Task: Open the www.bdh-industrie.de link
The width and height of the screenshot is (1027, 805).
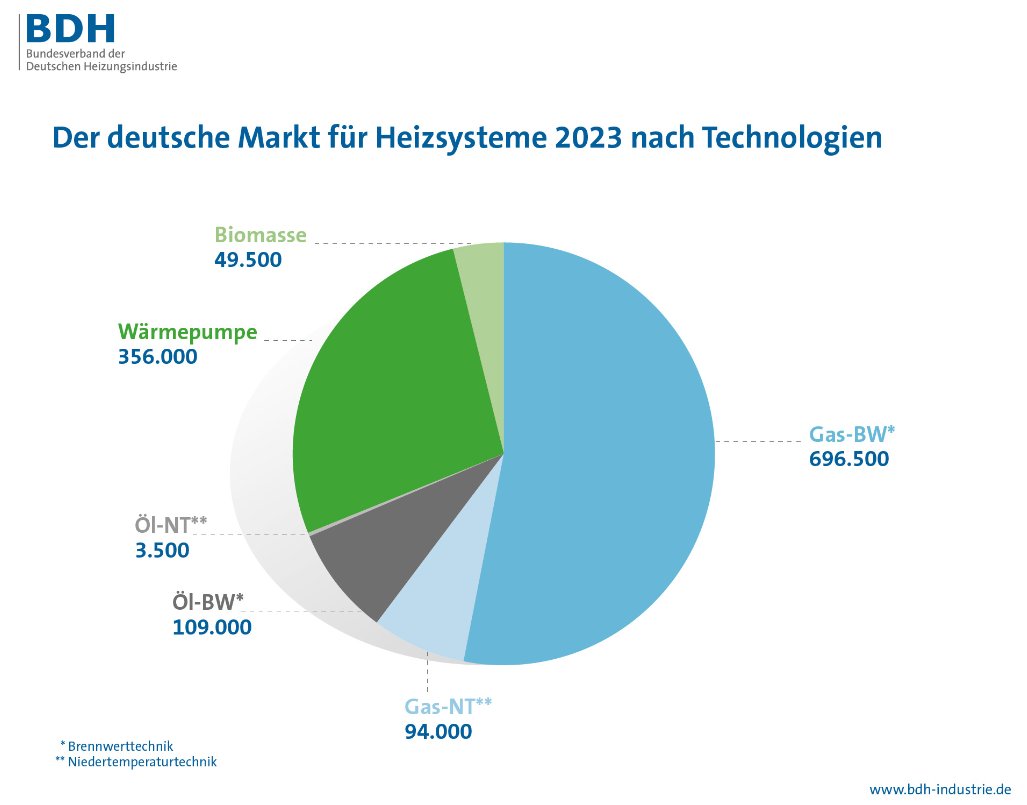Action: click(x=941, y=789)
